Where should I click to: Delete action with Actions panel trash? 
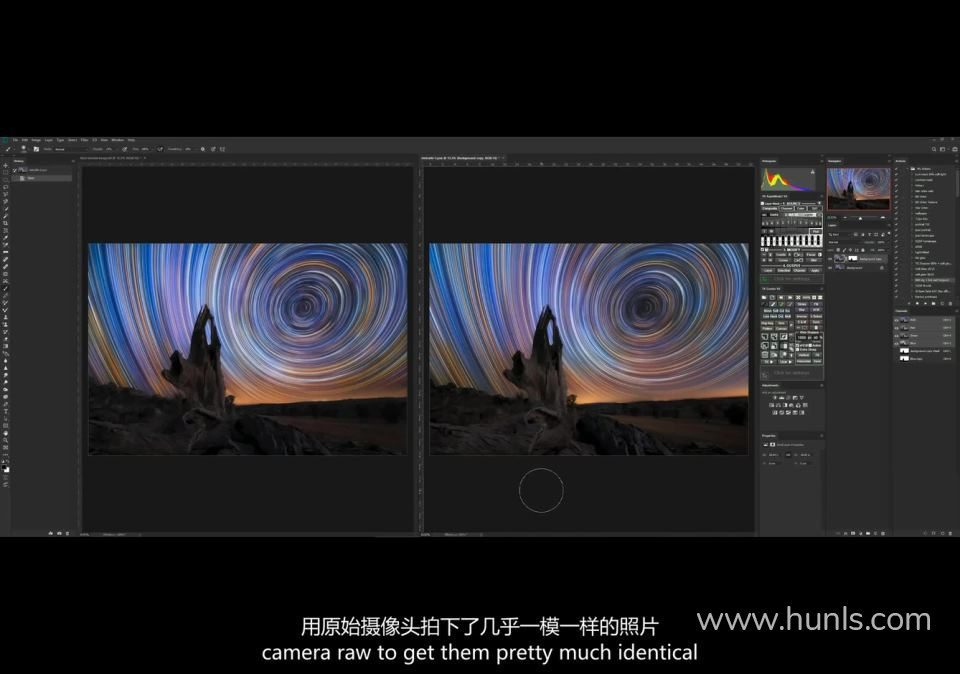(x=950, y=304)
